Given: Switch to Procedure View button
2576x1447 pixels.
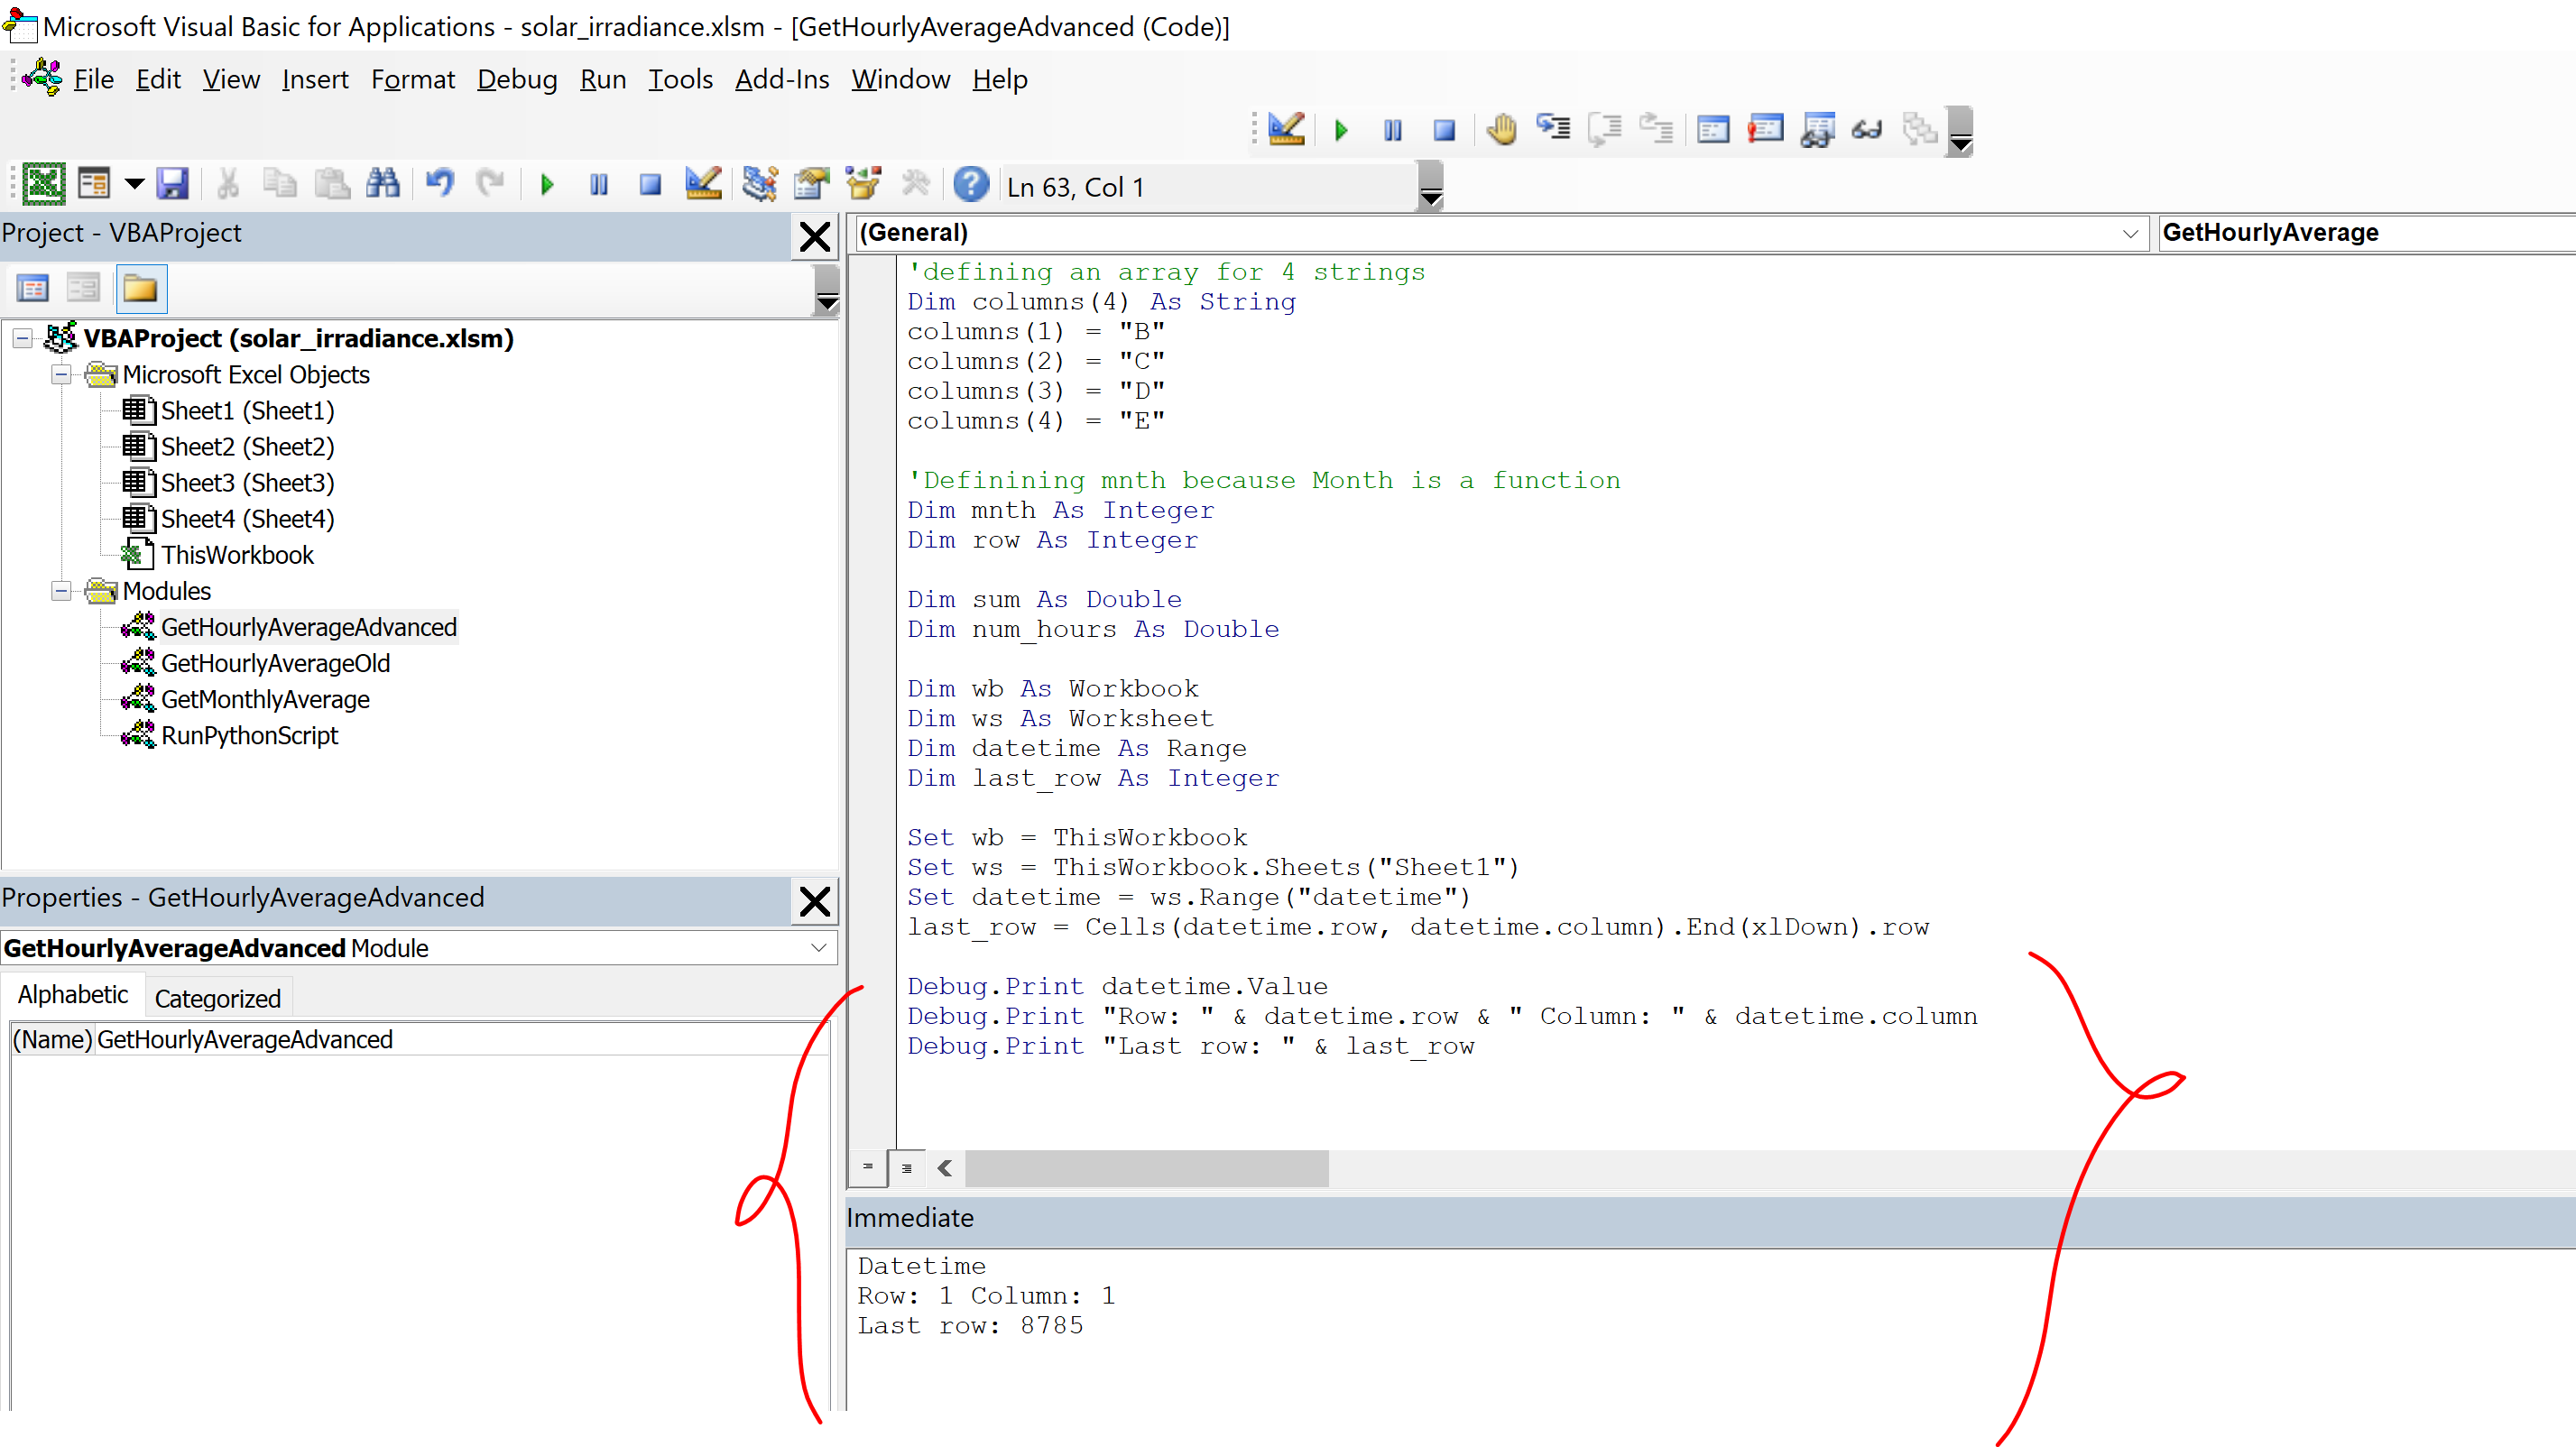Looking at the screenshot, I should (867, 1167).
